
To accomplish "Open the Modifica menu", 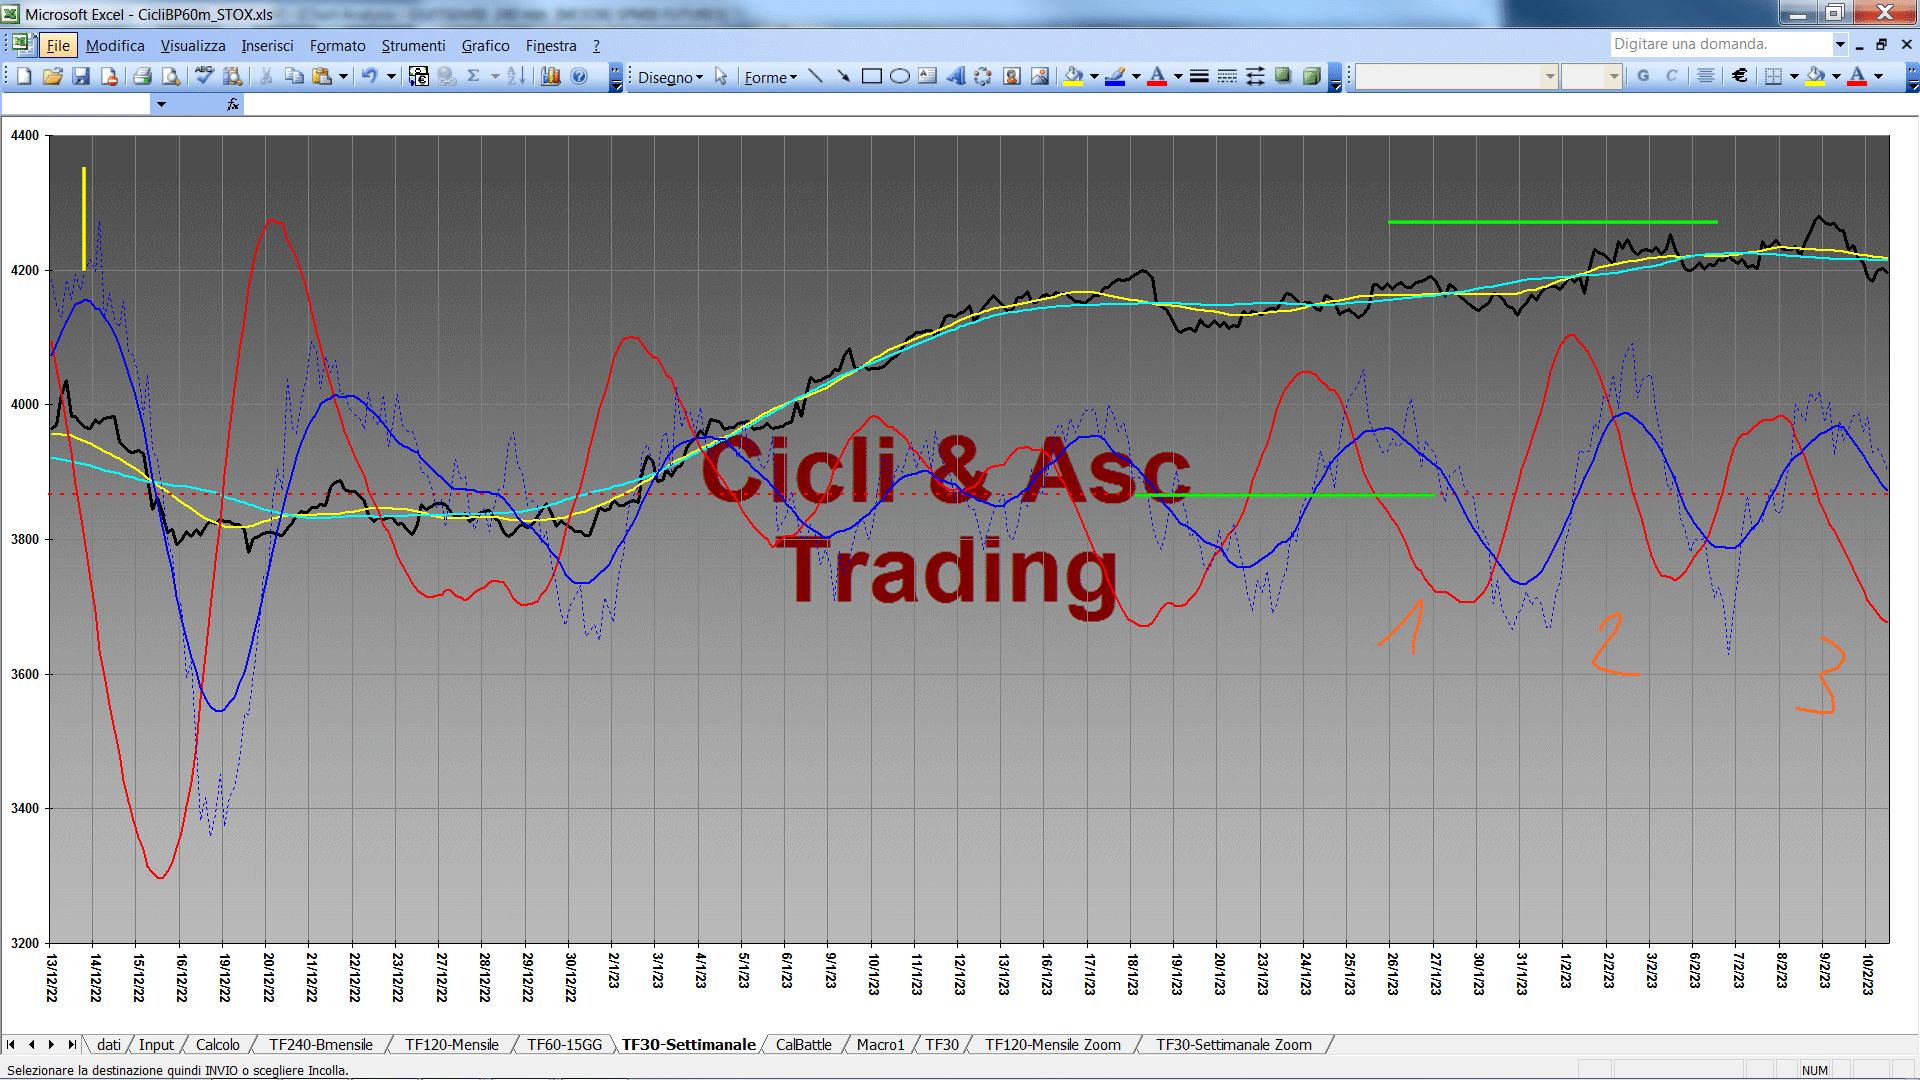I will [x=115, y=46].
